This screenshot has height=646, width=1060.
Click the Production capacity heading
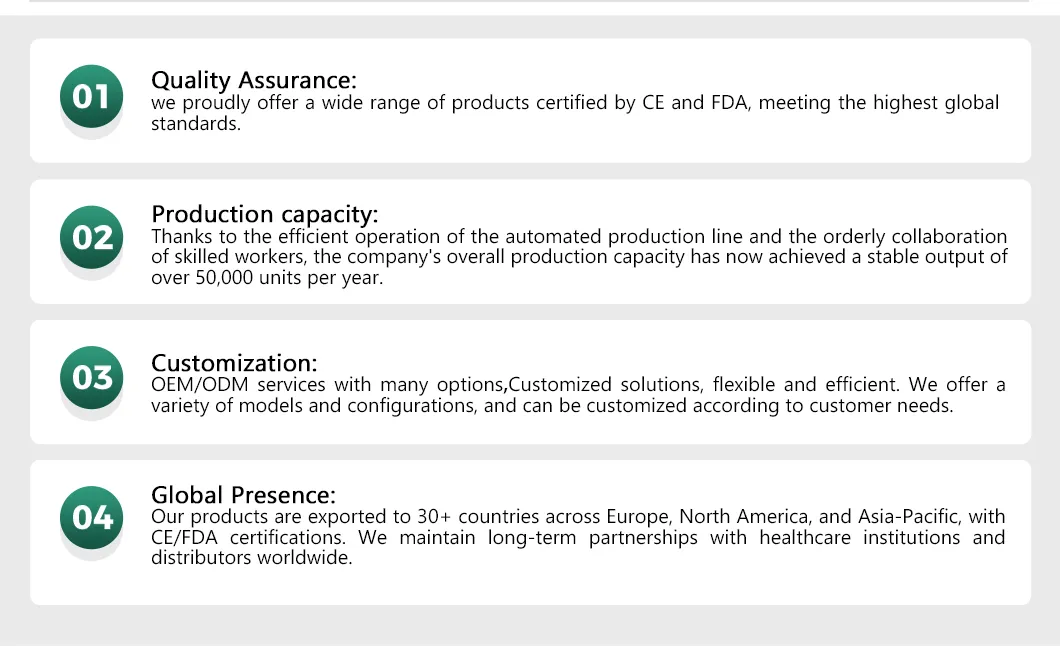point(265,214)
